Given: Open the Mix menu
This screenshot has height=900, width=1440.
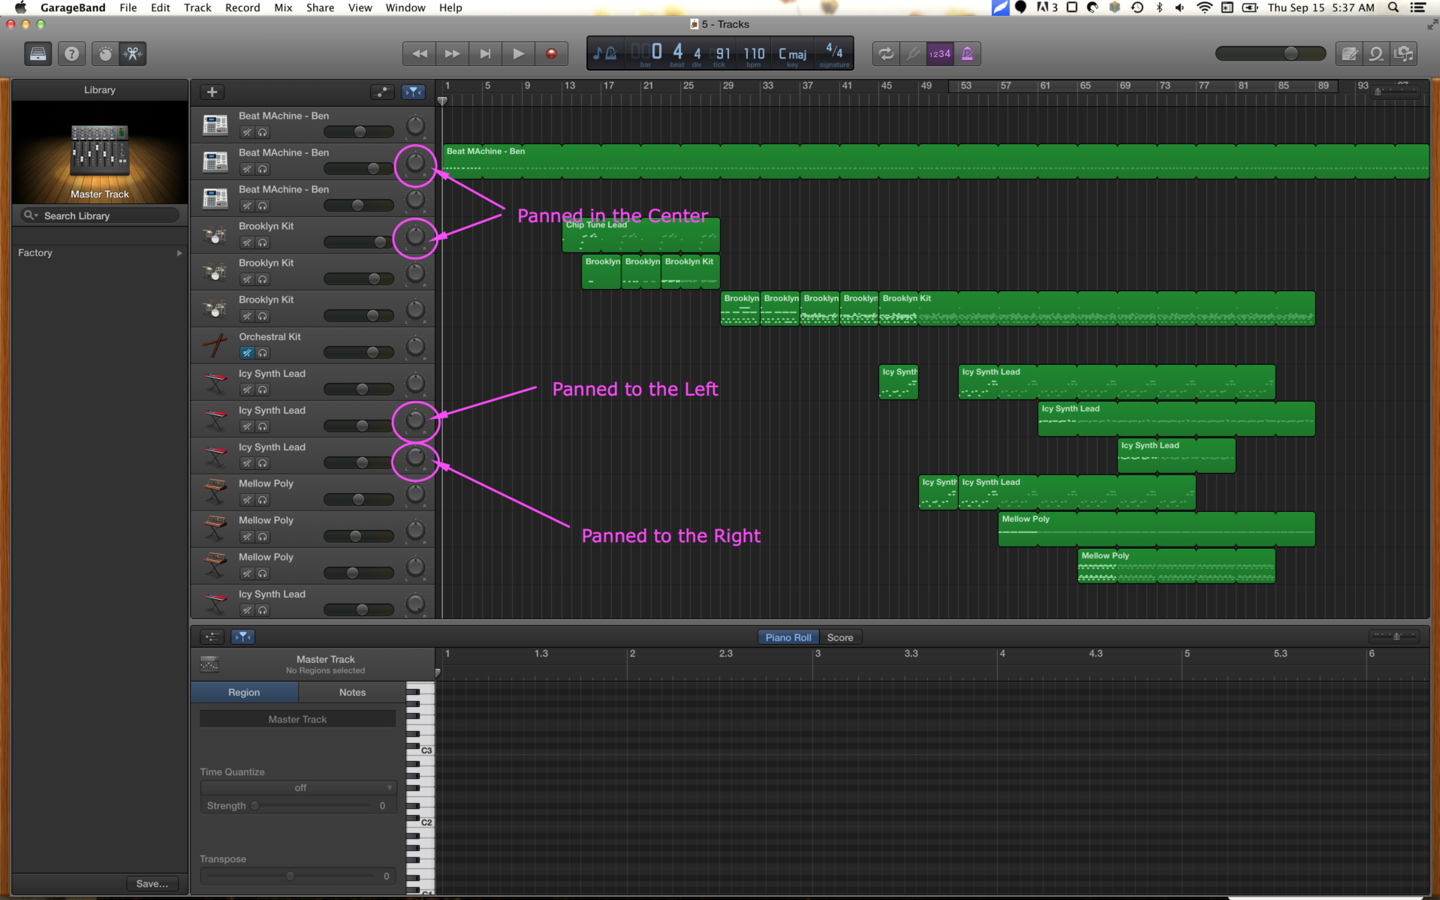Looking at the screenshot, I should [283, 8].
